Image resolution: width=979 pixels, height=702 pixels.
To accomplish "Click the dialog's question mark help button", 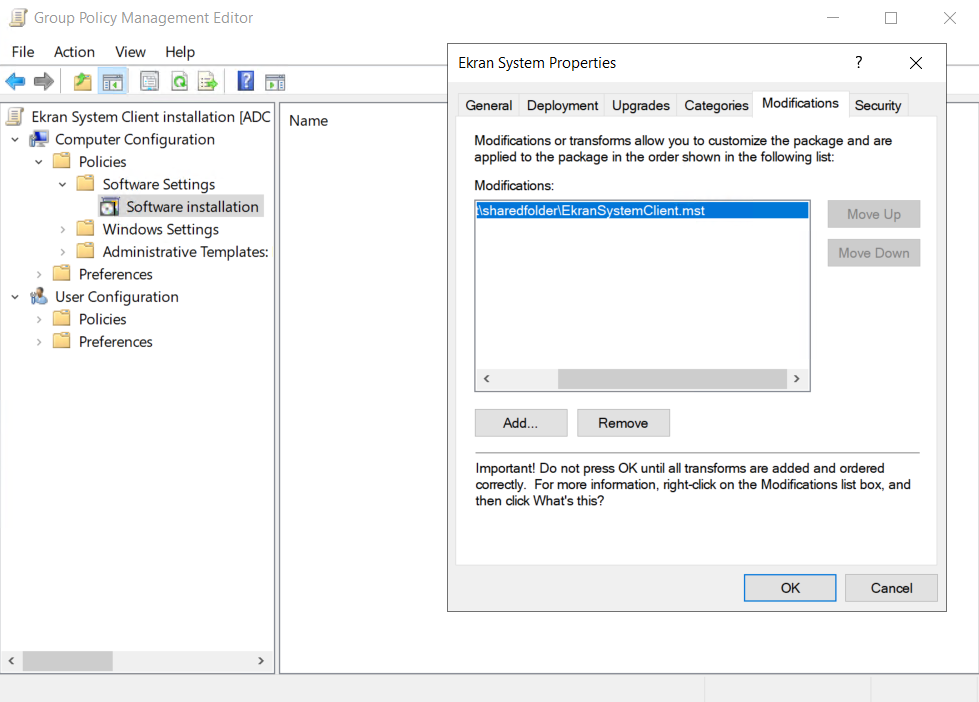I will point(858,62).
